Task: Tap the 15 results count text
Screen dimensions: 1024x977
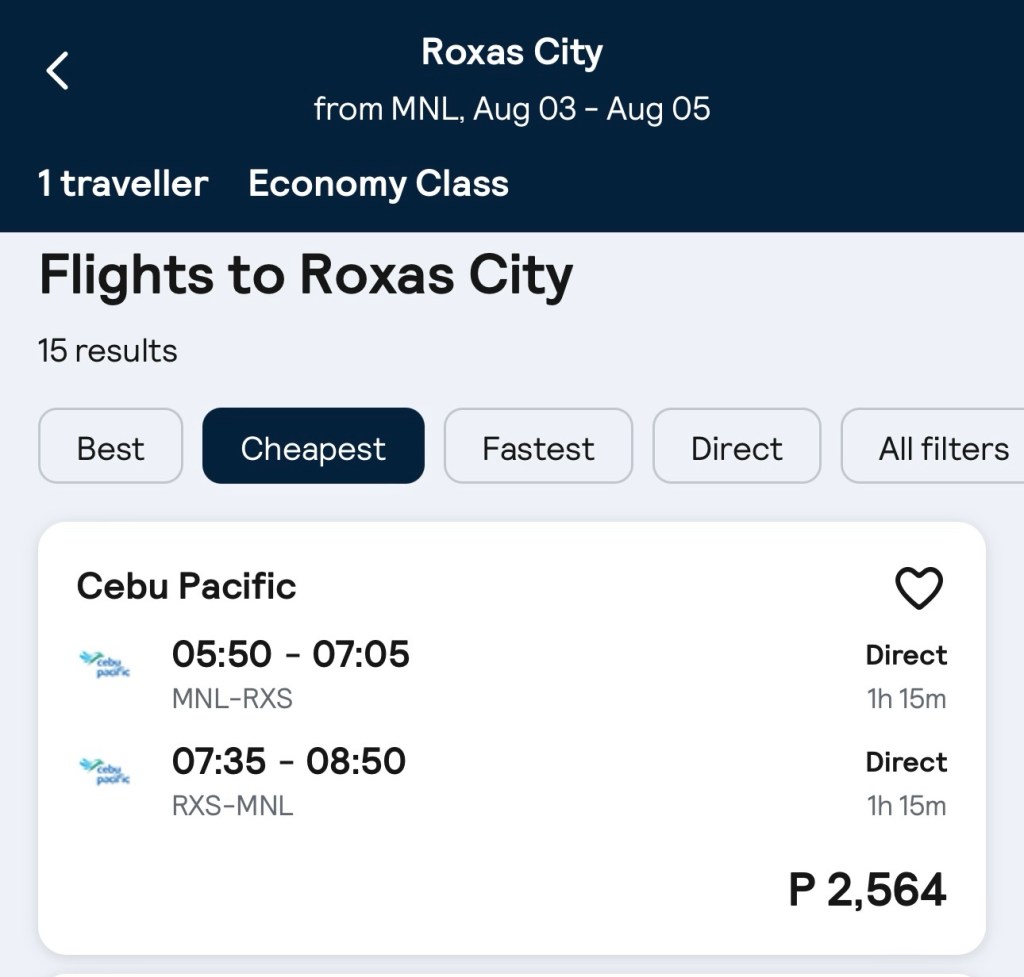Action: pos(108,351)
